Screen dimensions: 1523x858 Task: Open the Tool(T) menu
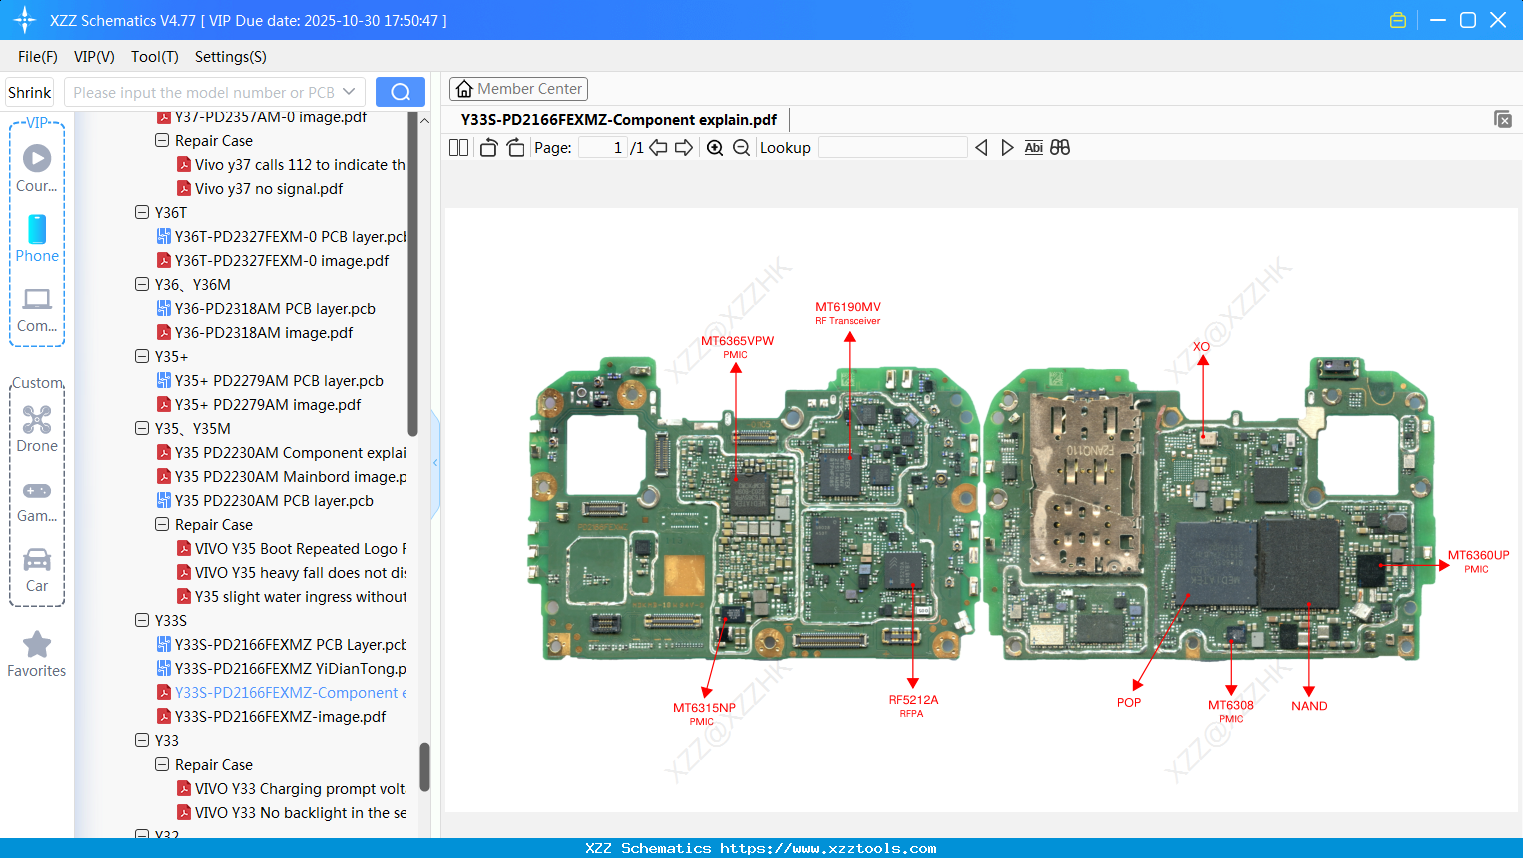[x=154, y=57]
